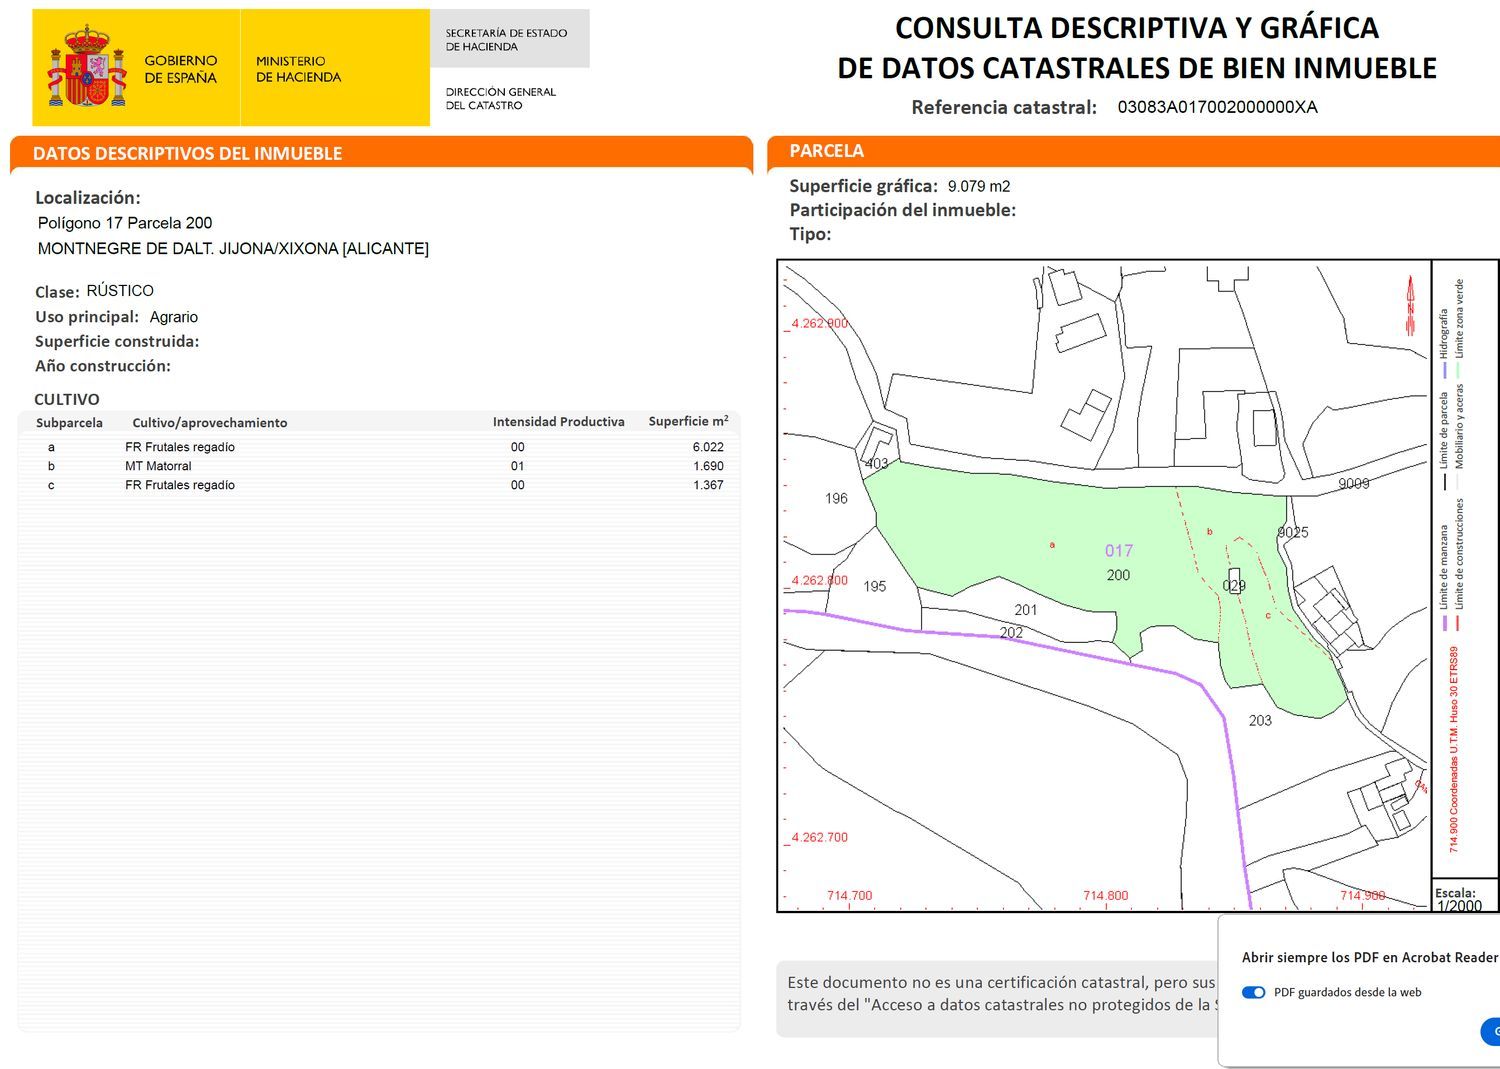The height and width of the screenshot is (1069, 1500).
Task: Click "FR Frutales regadío" in subparcela a row
Action: tap(180, 447)
